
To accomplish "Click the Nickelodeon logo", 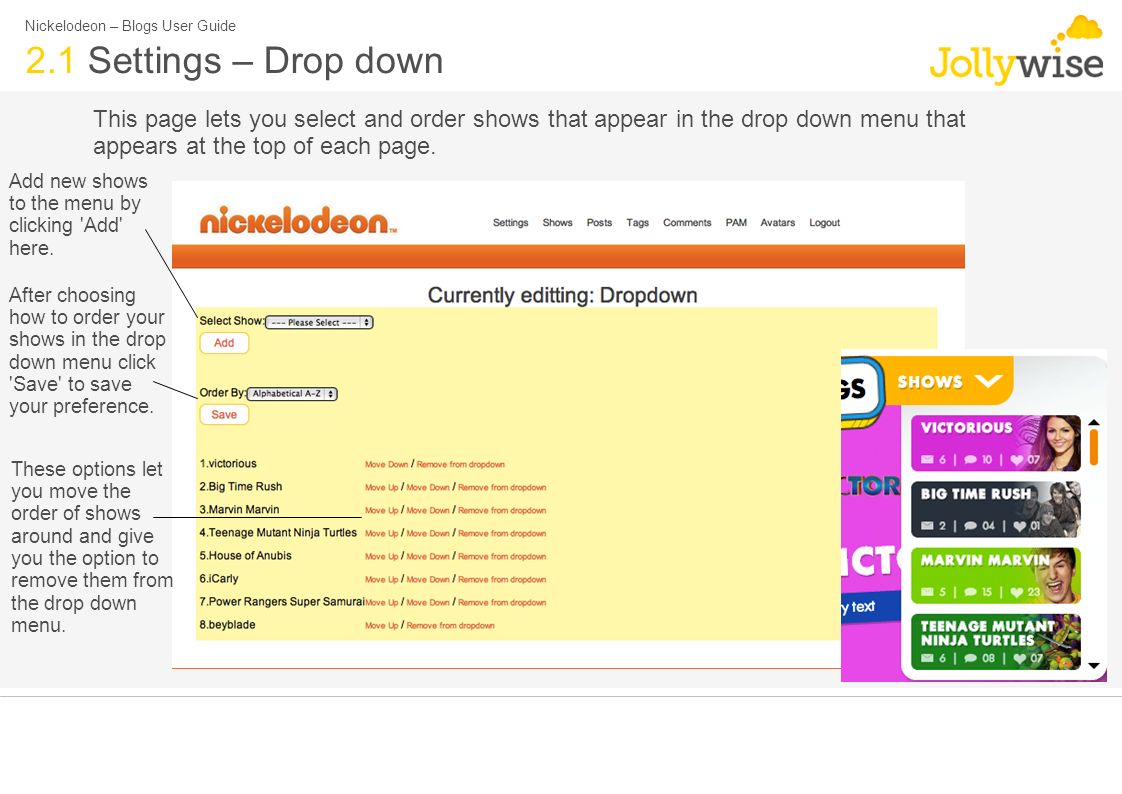I will pos(298,220).
